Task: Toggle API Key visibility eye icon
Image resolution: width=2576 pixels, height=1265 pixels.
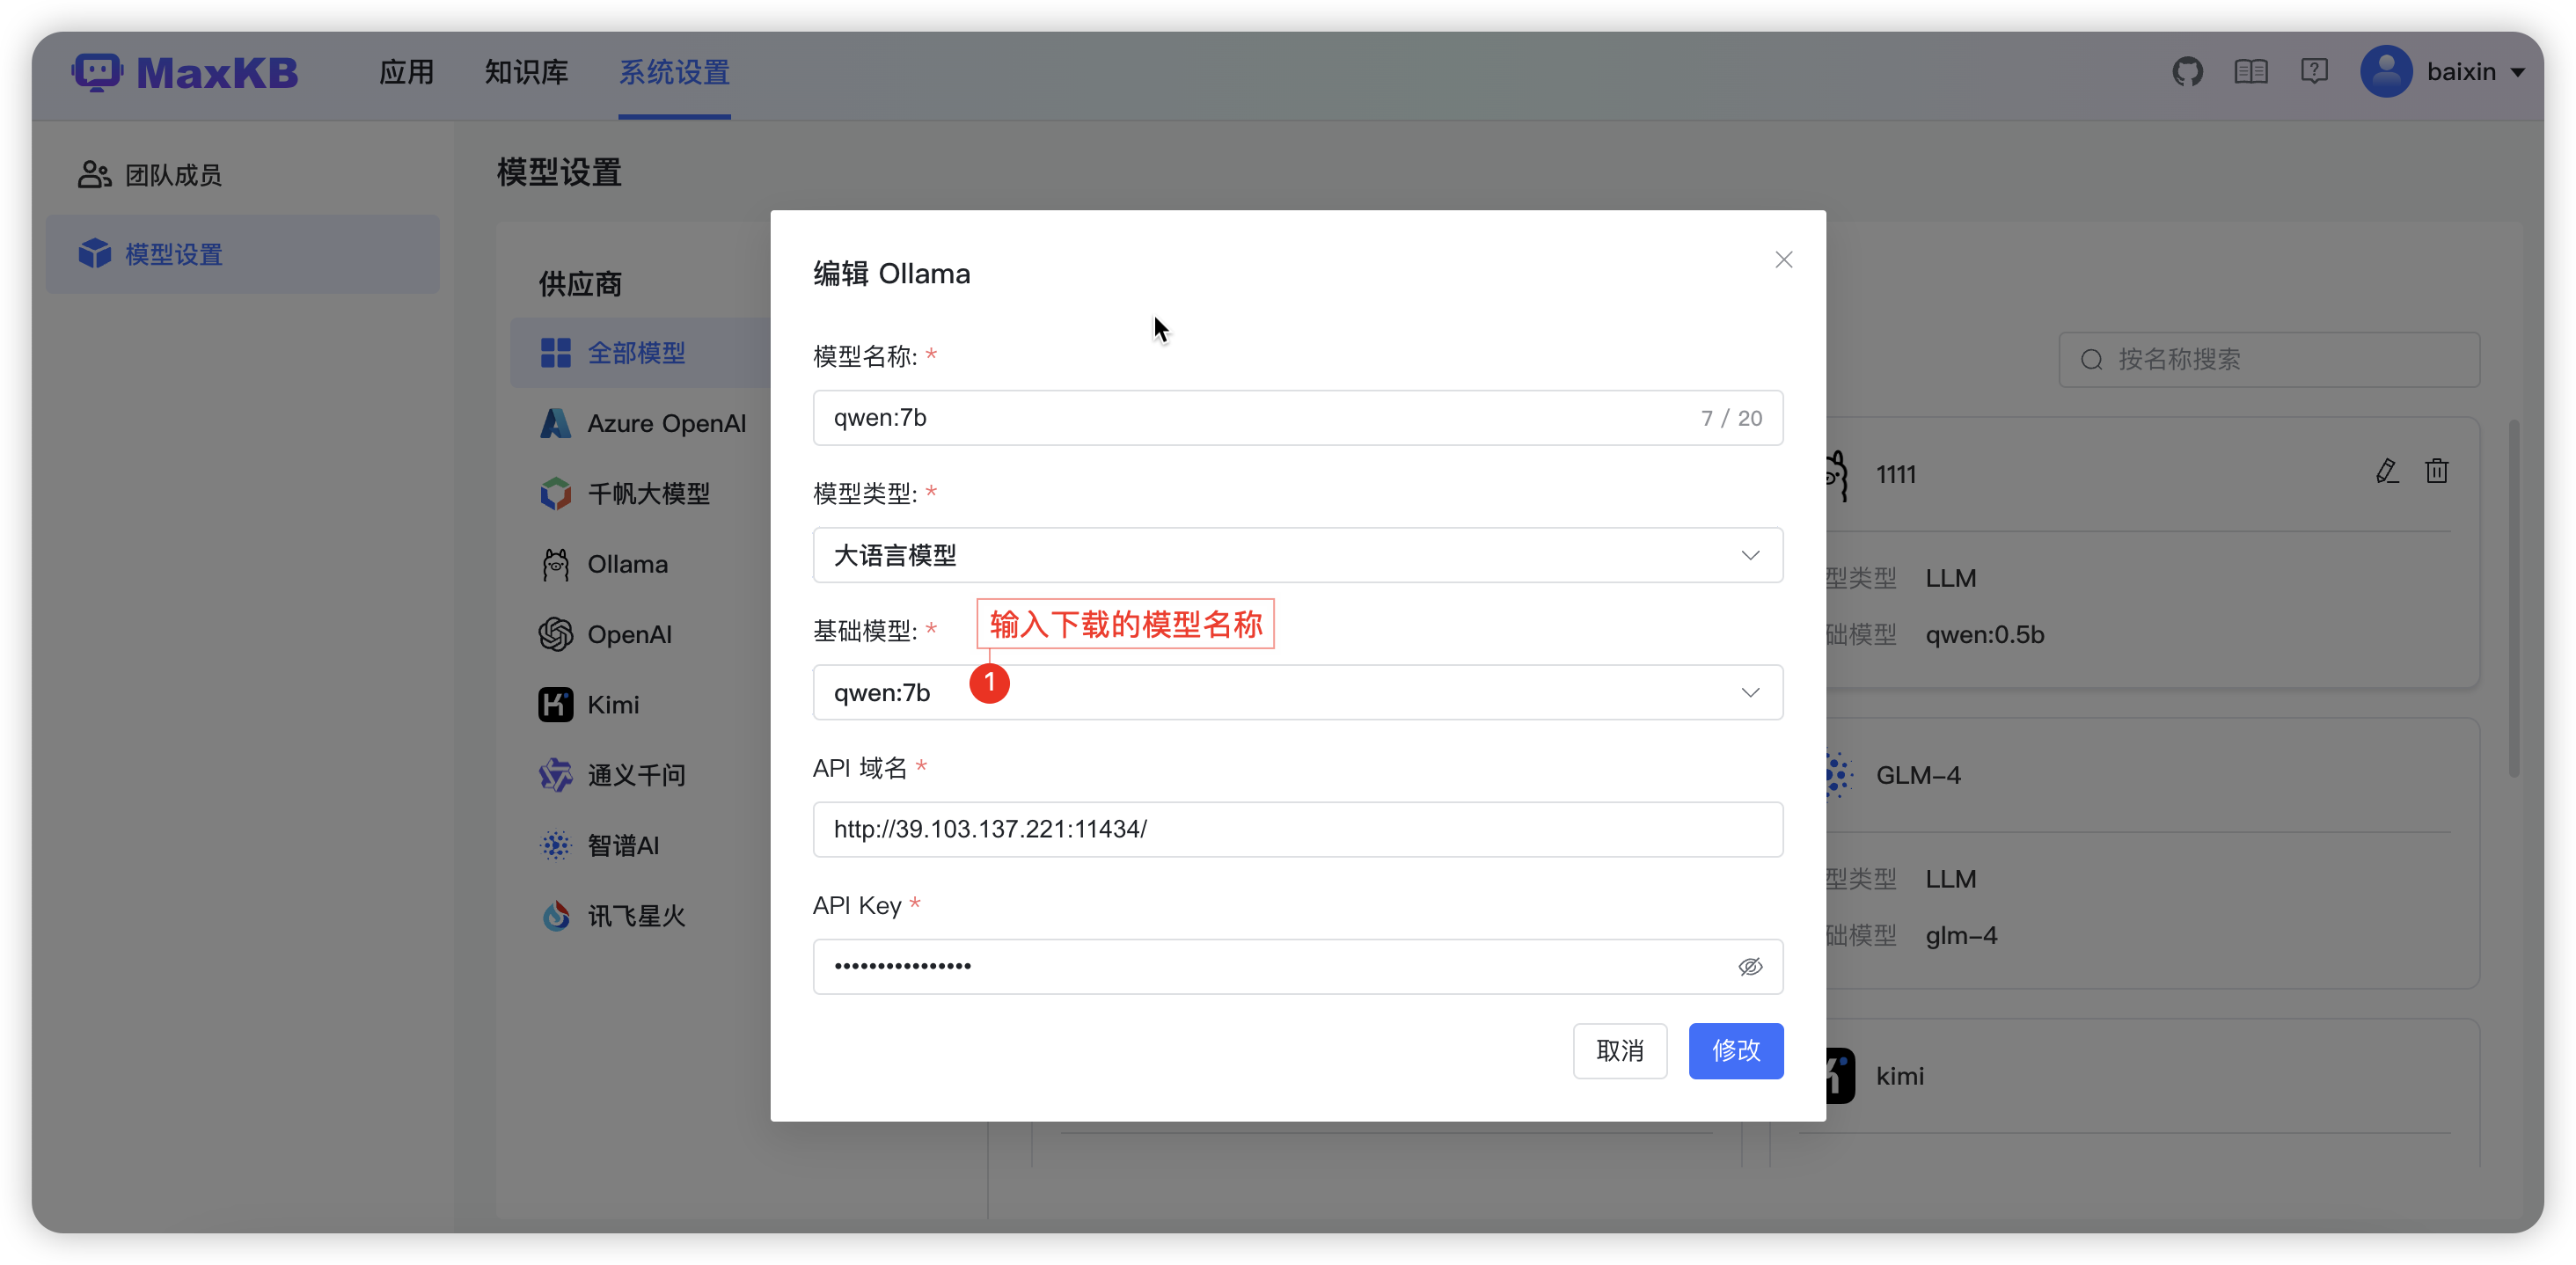Action: pos(1751,966)
